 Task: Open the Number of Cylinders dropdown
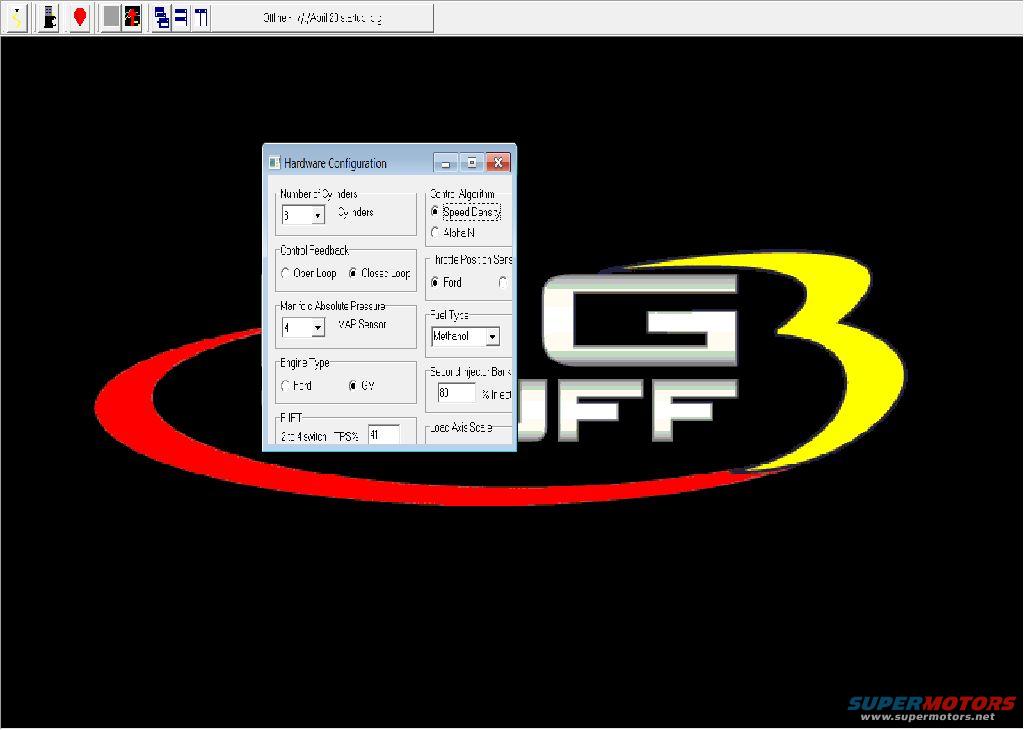(x=317, y=215)
